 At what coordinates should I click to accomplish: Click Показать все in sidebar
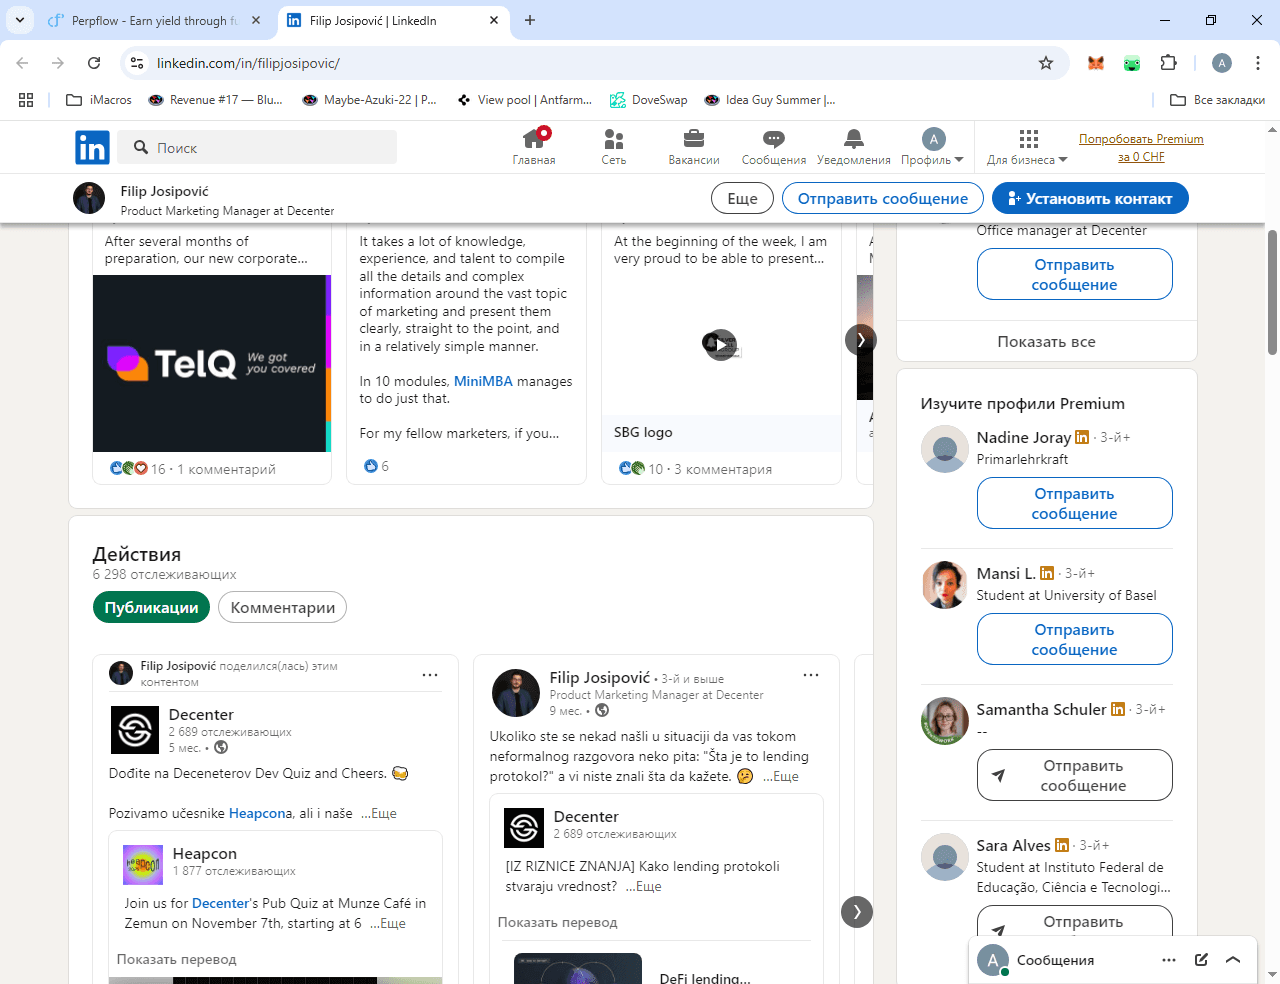(1046, 341)
